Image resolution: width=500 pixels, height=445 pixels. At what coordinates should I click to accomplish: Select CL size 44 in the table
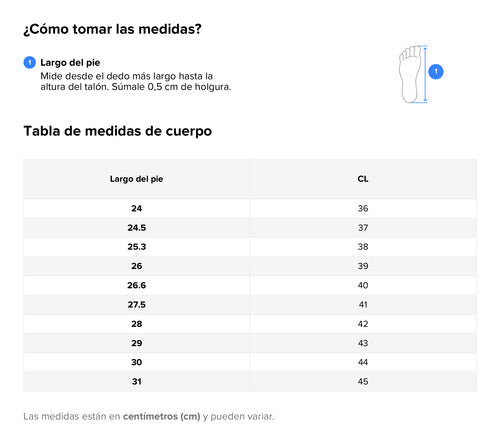tap(363, 362)
